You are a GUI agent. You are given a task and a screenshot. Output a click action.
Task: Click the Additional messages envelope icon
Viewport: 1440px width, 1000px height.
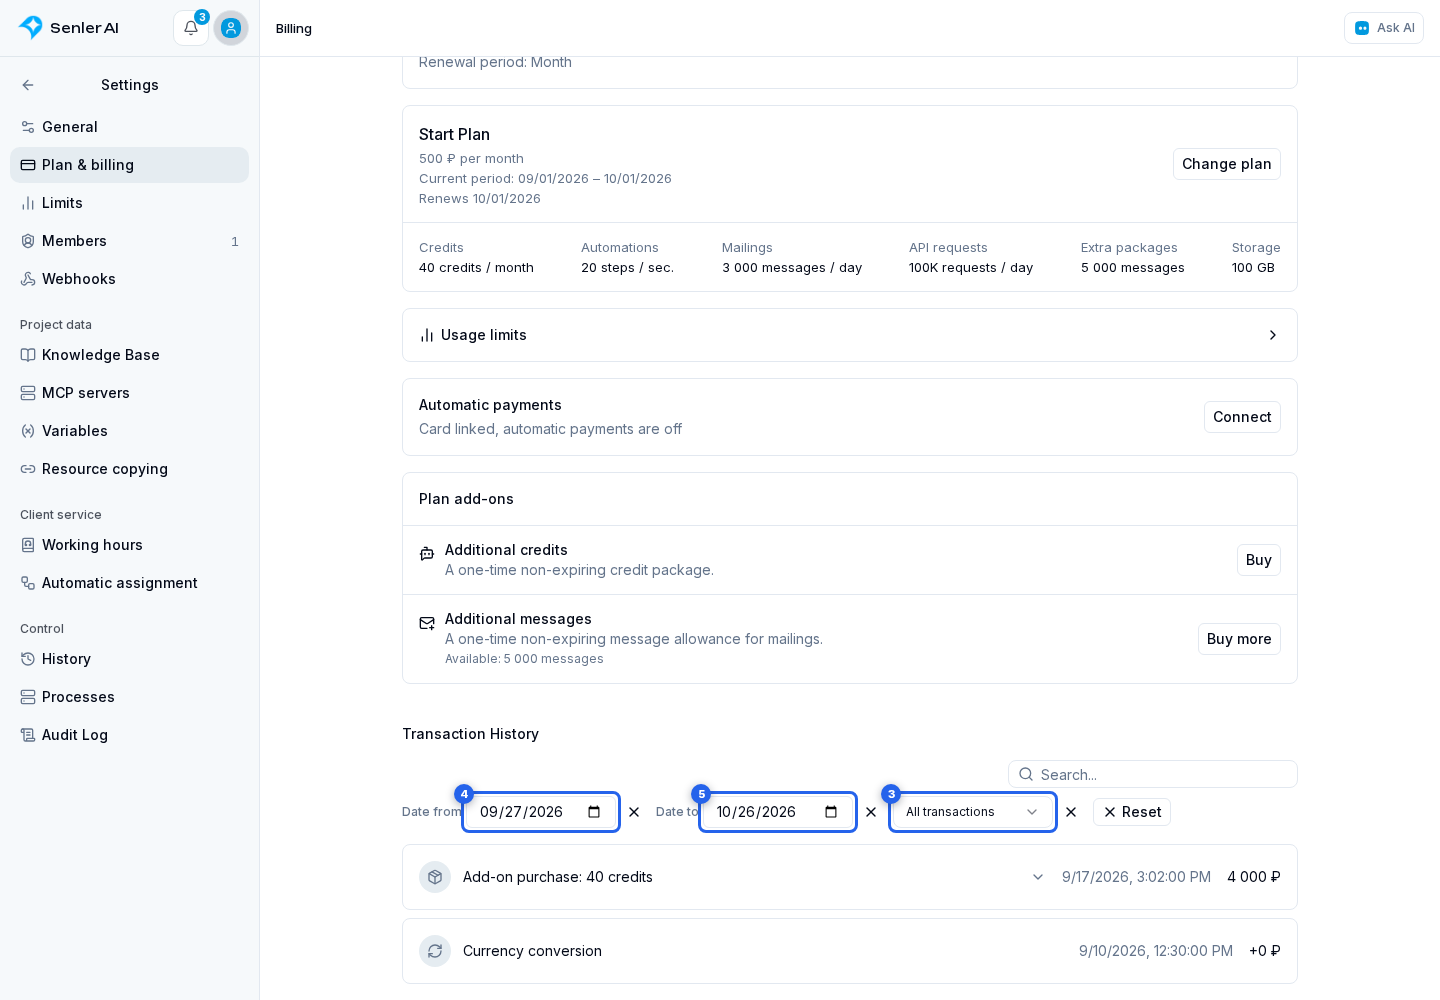click(x=427, y=623)
